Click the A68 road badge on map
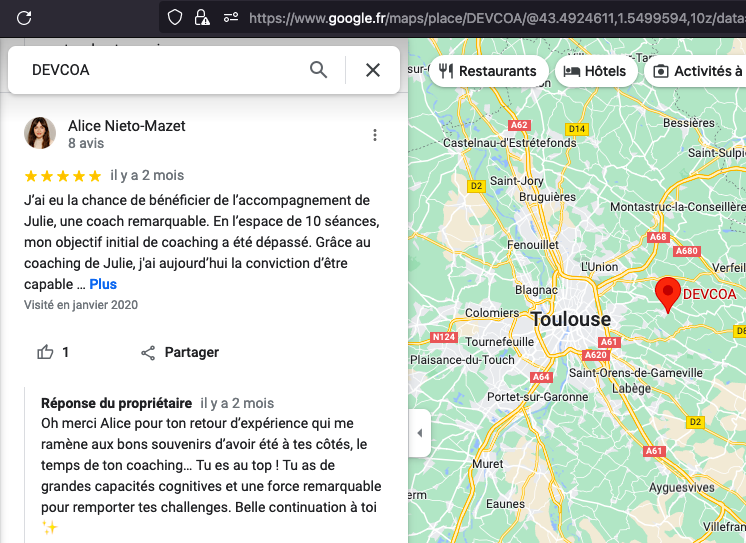The height and width of the screenshot is (543, 746). point(658,237)
